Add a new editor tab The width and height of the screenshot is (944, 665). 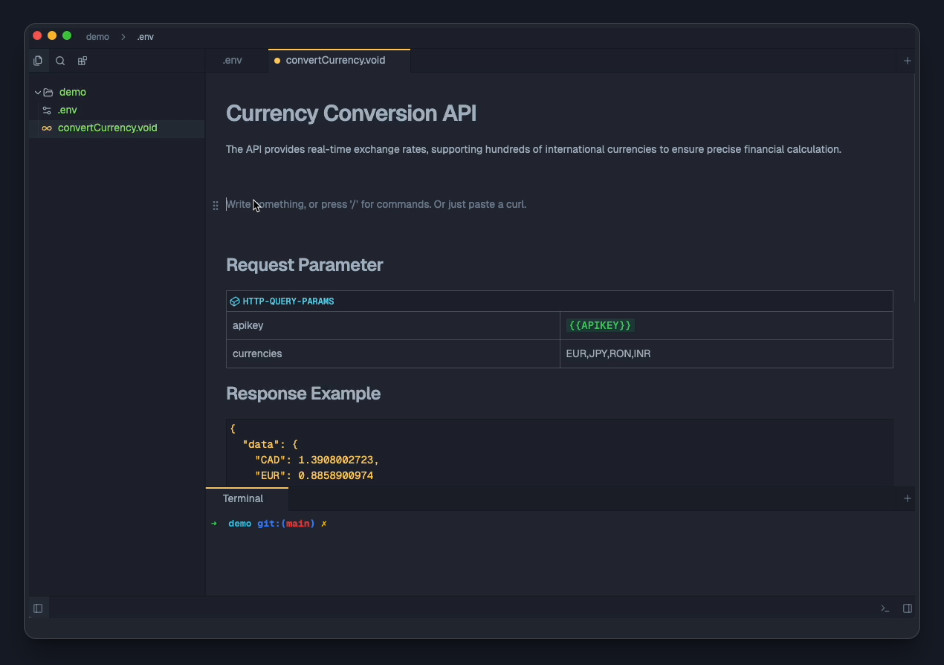coord(907,61)
